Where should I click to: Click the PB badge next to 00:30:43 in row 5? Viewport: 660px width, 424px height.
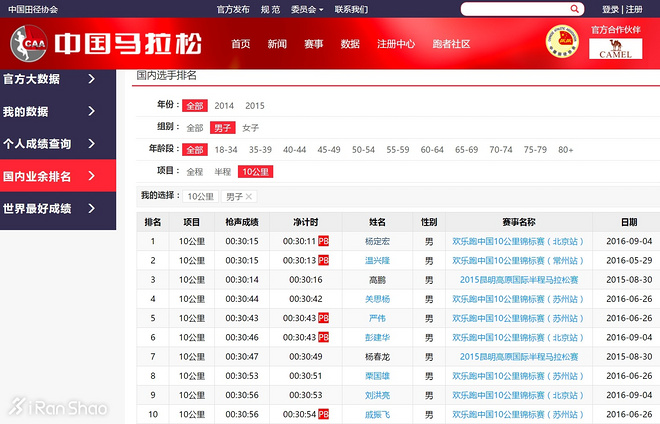323,317
